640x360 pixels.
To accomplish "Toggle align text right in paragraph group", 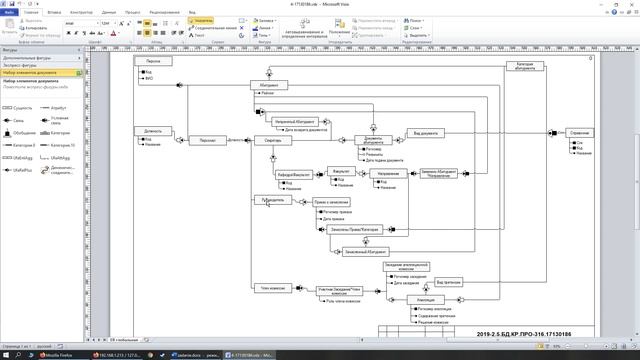I will click(x=155, y=33).
